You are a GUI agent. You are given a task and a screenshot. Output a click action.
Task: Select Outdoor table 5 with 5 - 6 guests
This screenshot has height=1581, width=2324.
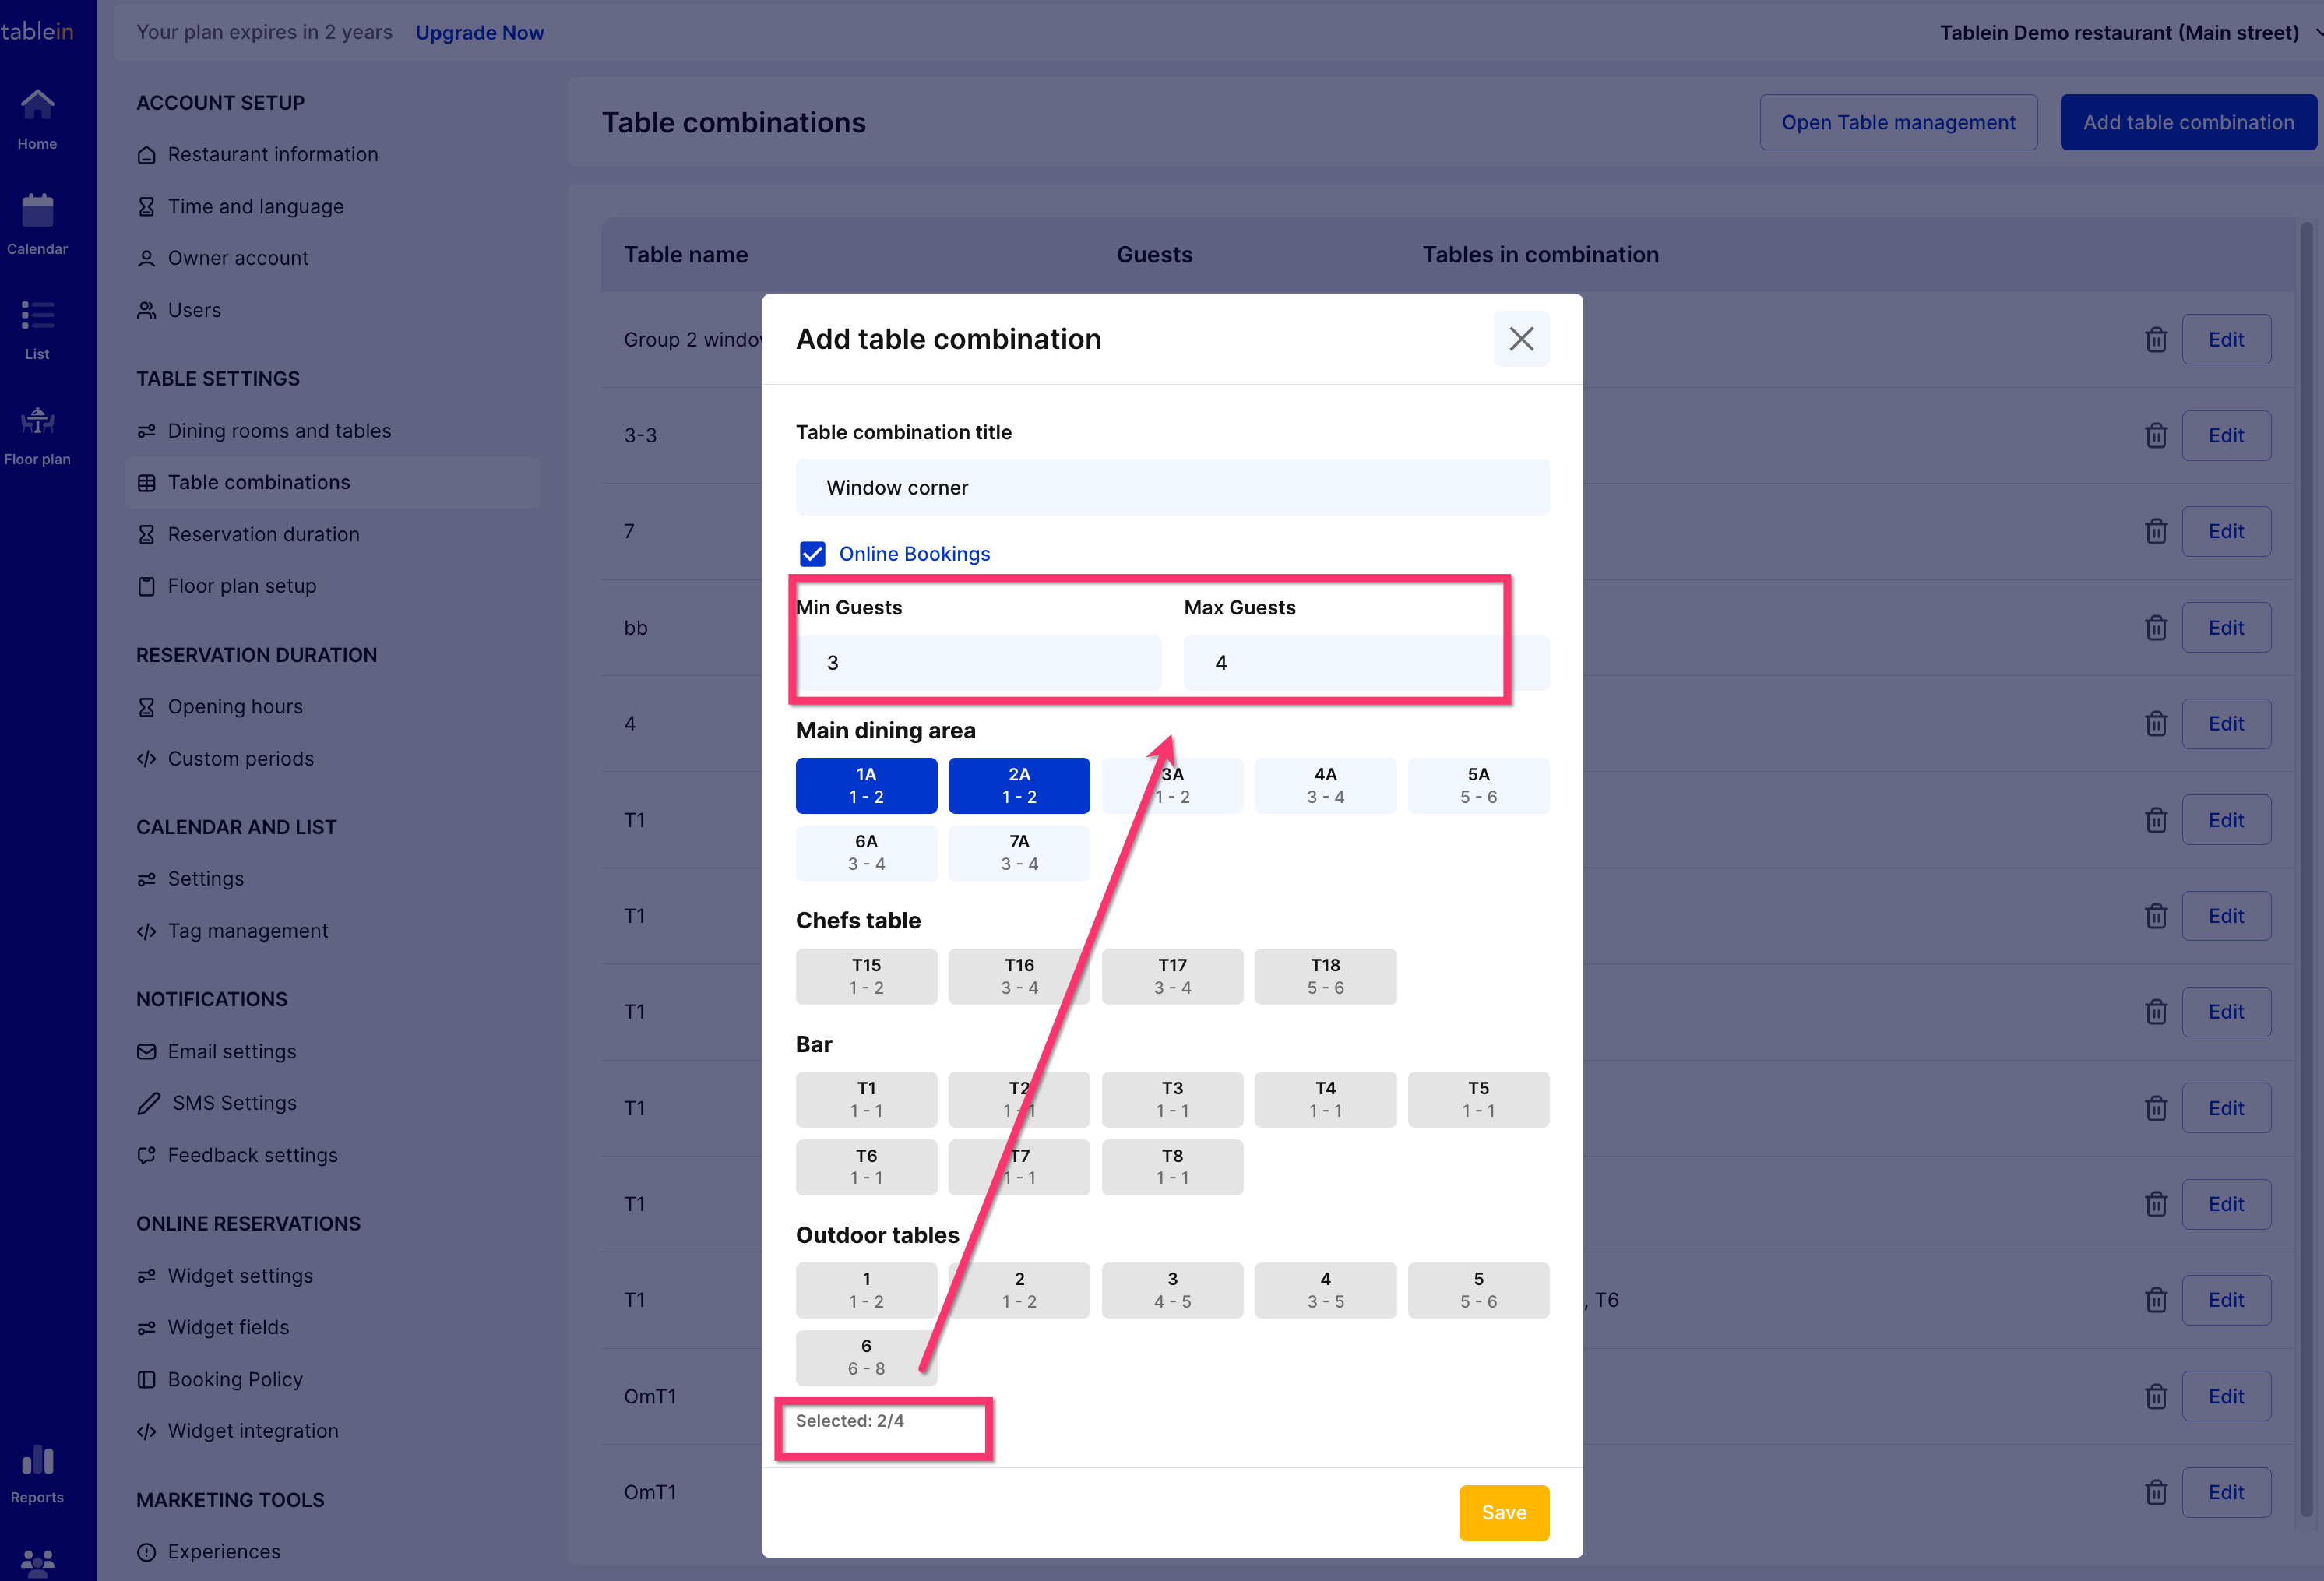click(1478, 1290)
